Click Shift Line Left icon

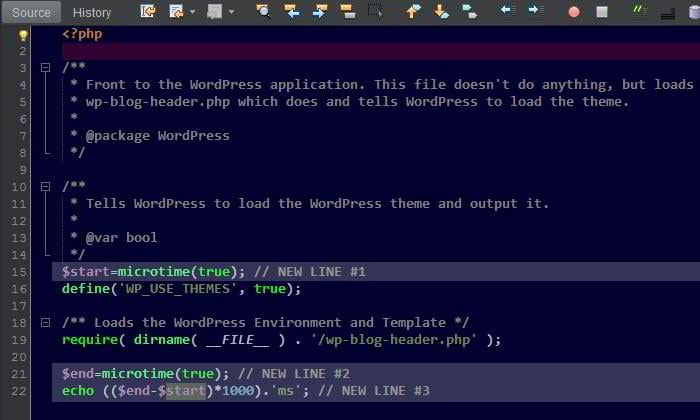[x=508, y=12]
